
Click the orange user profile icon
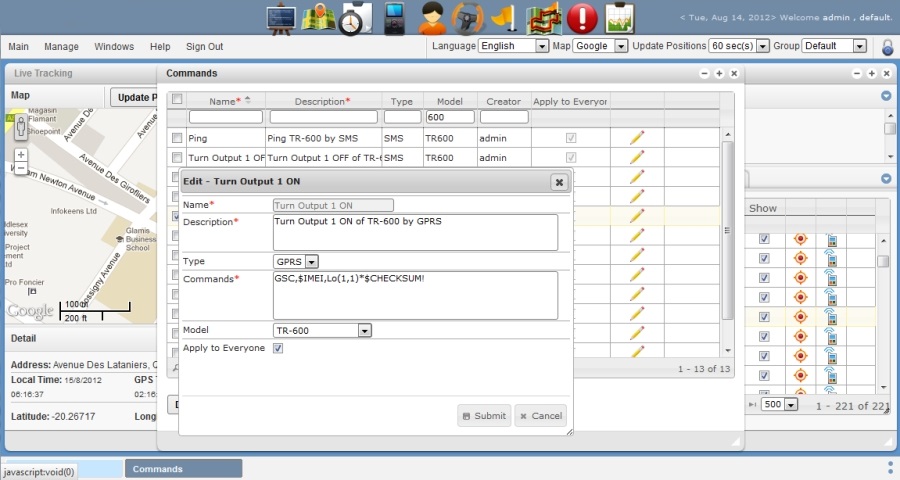point(433,18)
